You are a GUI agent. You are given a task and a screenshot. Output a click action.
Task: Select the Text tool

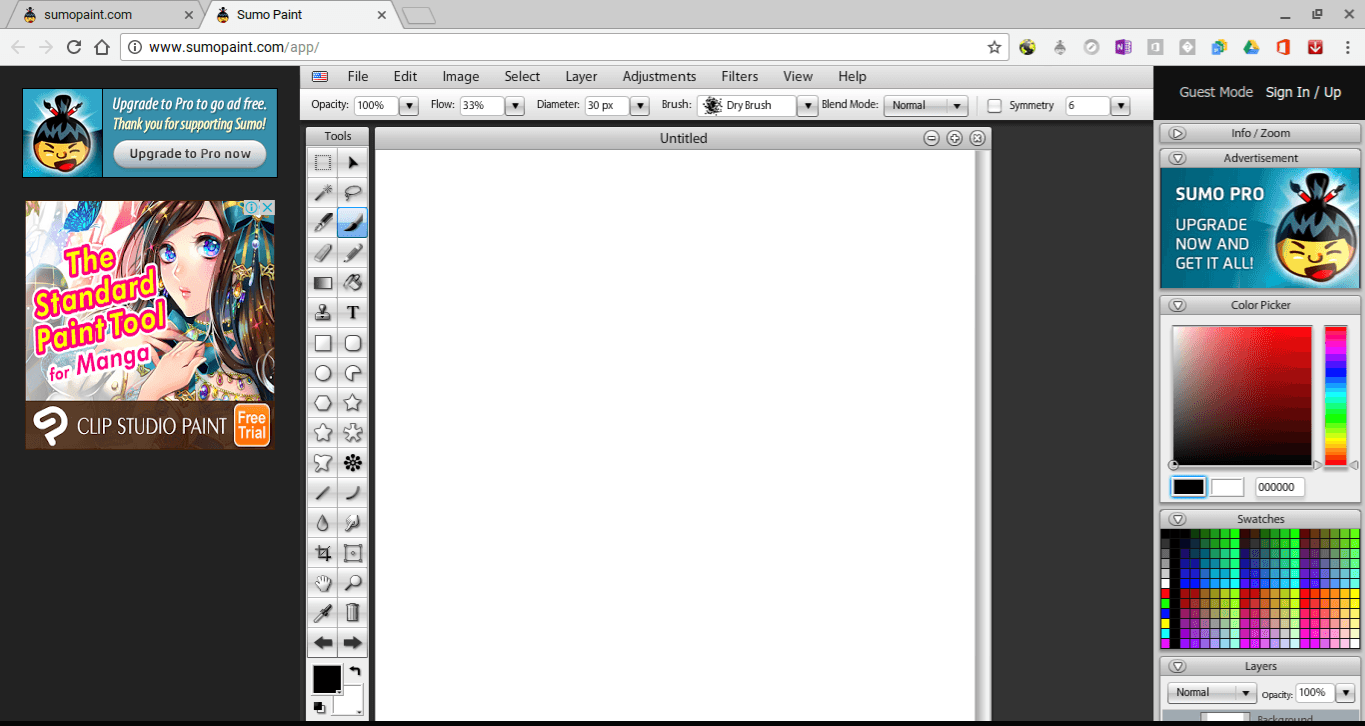(353, 313)
